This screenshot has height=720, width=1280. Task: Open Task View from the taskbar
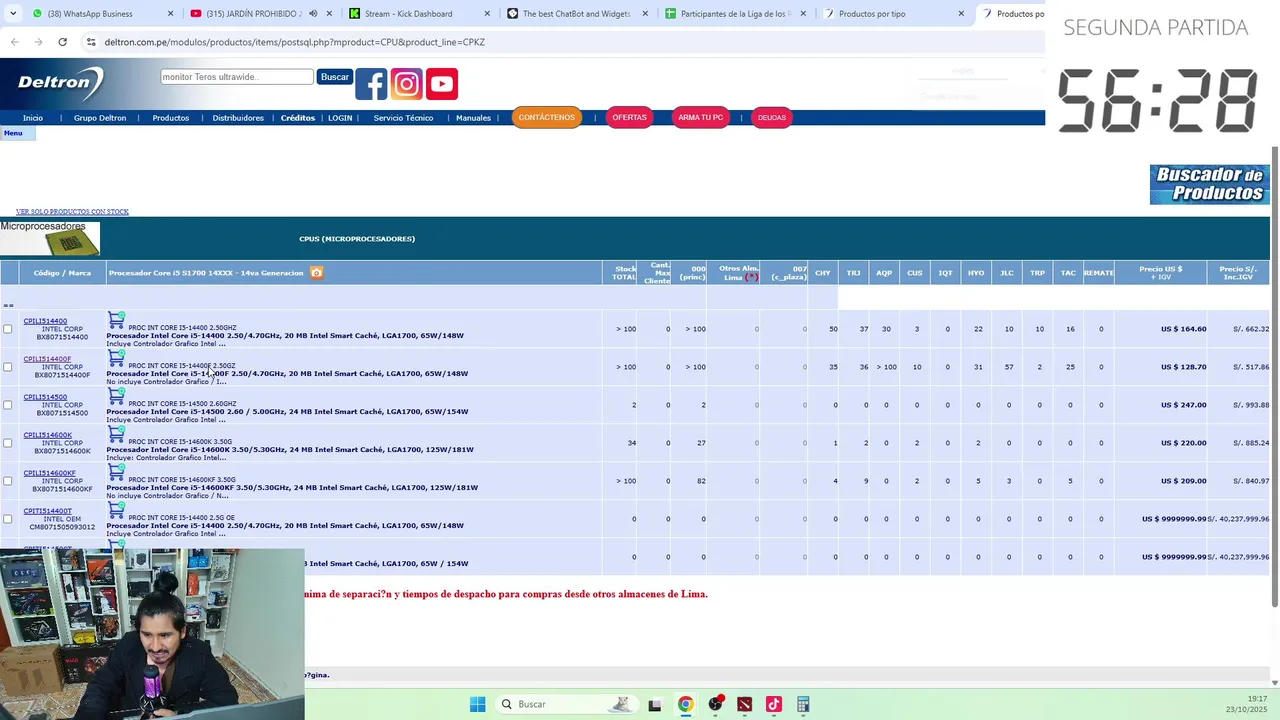click(655, 704)
